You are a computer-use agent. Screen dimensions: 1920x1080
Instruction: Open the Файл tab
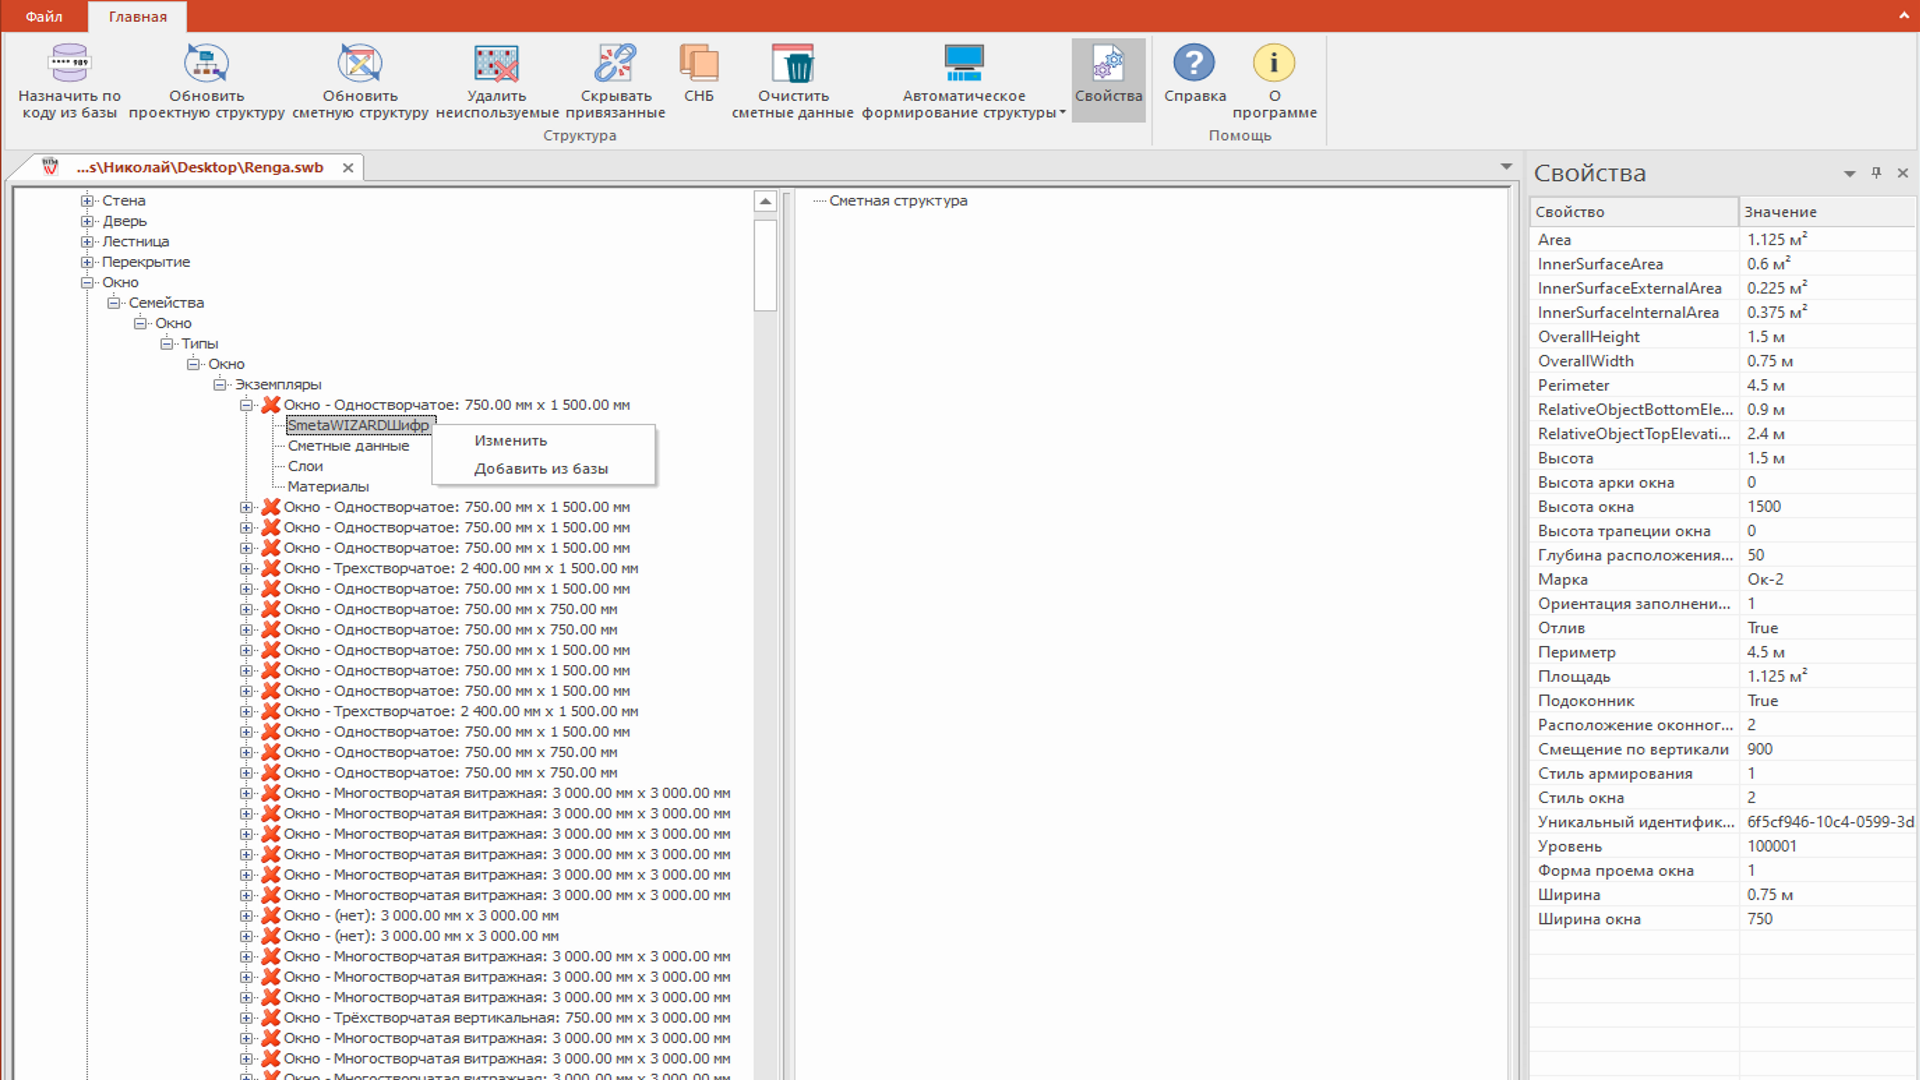point(44,16)
